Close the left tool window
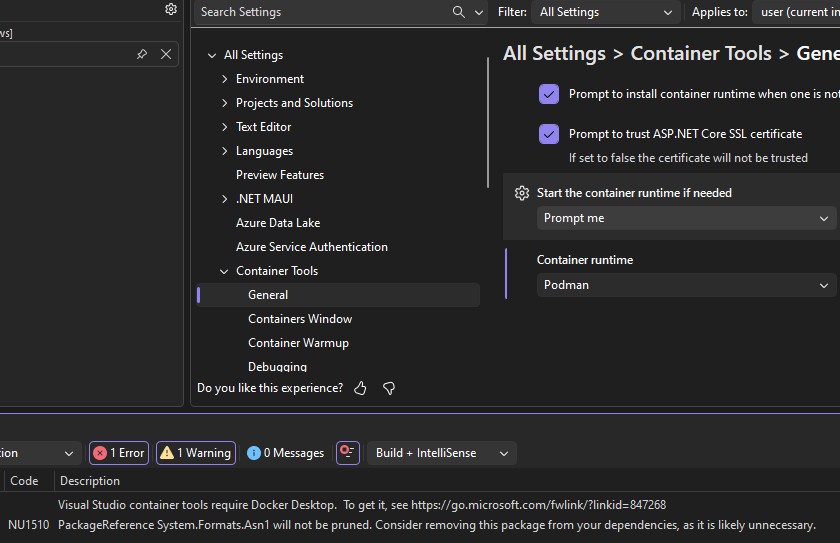The height and width of the screenshot is (543, 840). click(166, 54)
